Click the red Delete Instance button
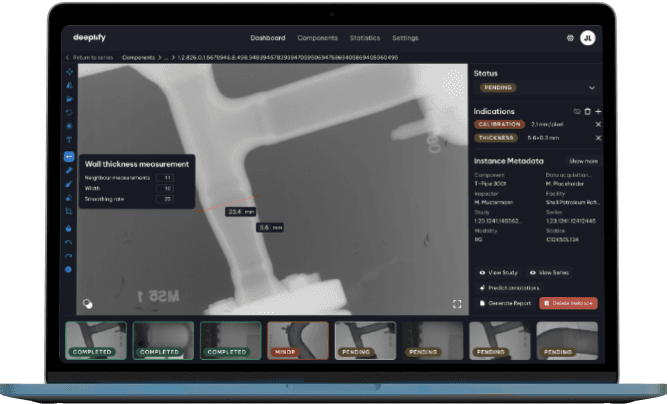This screenshot has height=404, width=668. [x=568, y=303]
